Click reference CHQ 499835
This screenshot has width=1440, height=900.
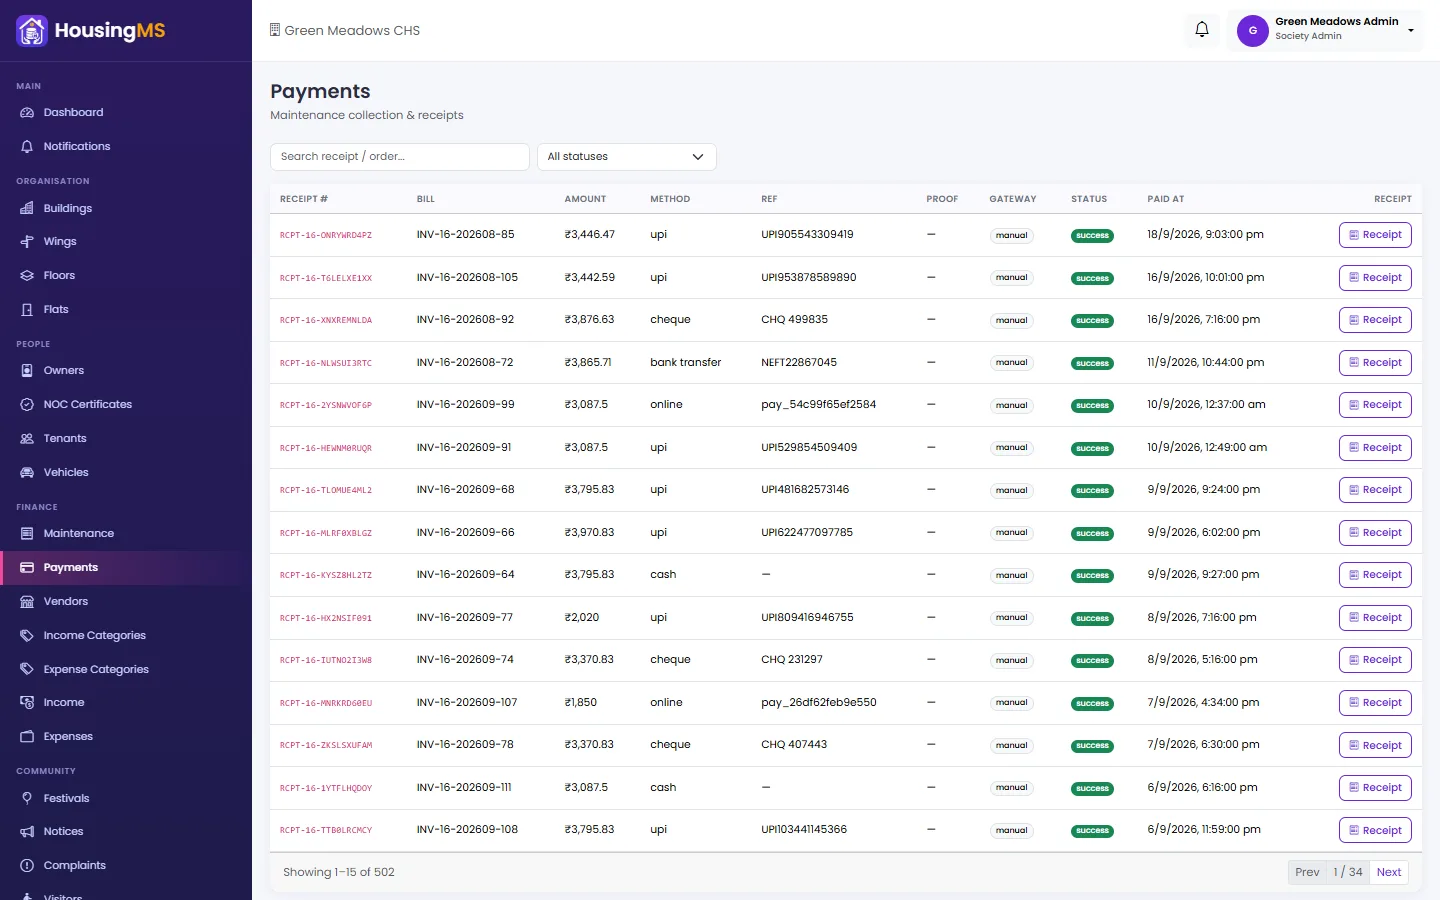click(x=794, y=320)
